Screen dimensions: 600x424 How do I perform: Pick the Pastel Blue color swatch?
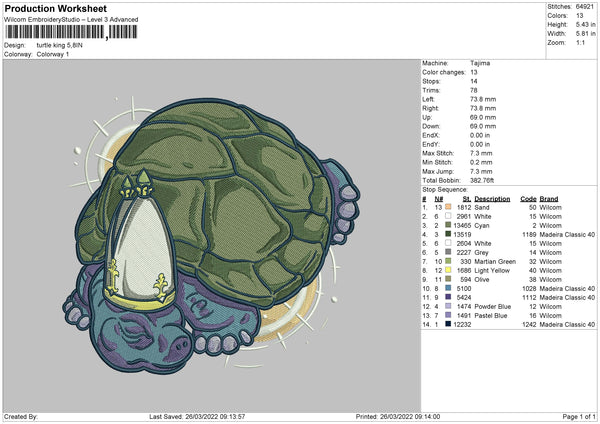coord(448,315)
